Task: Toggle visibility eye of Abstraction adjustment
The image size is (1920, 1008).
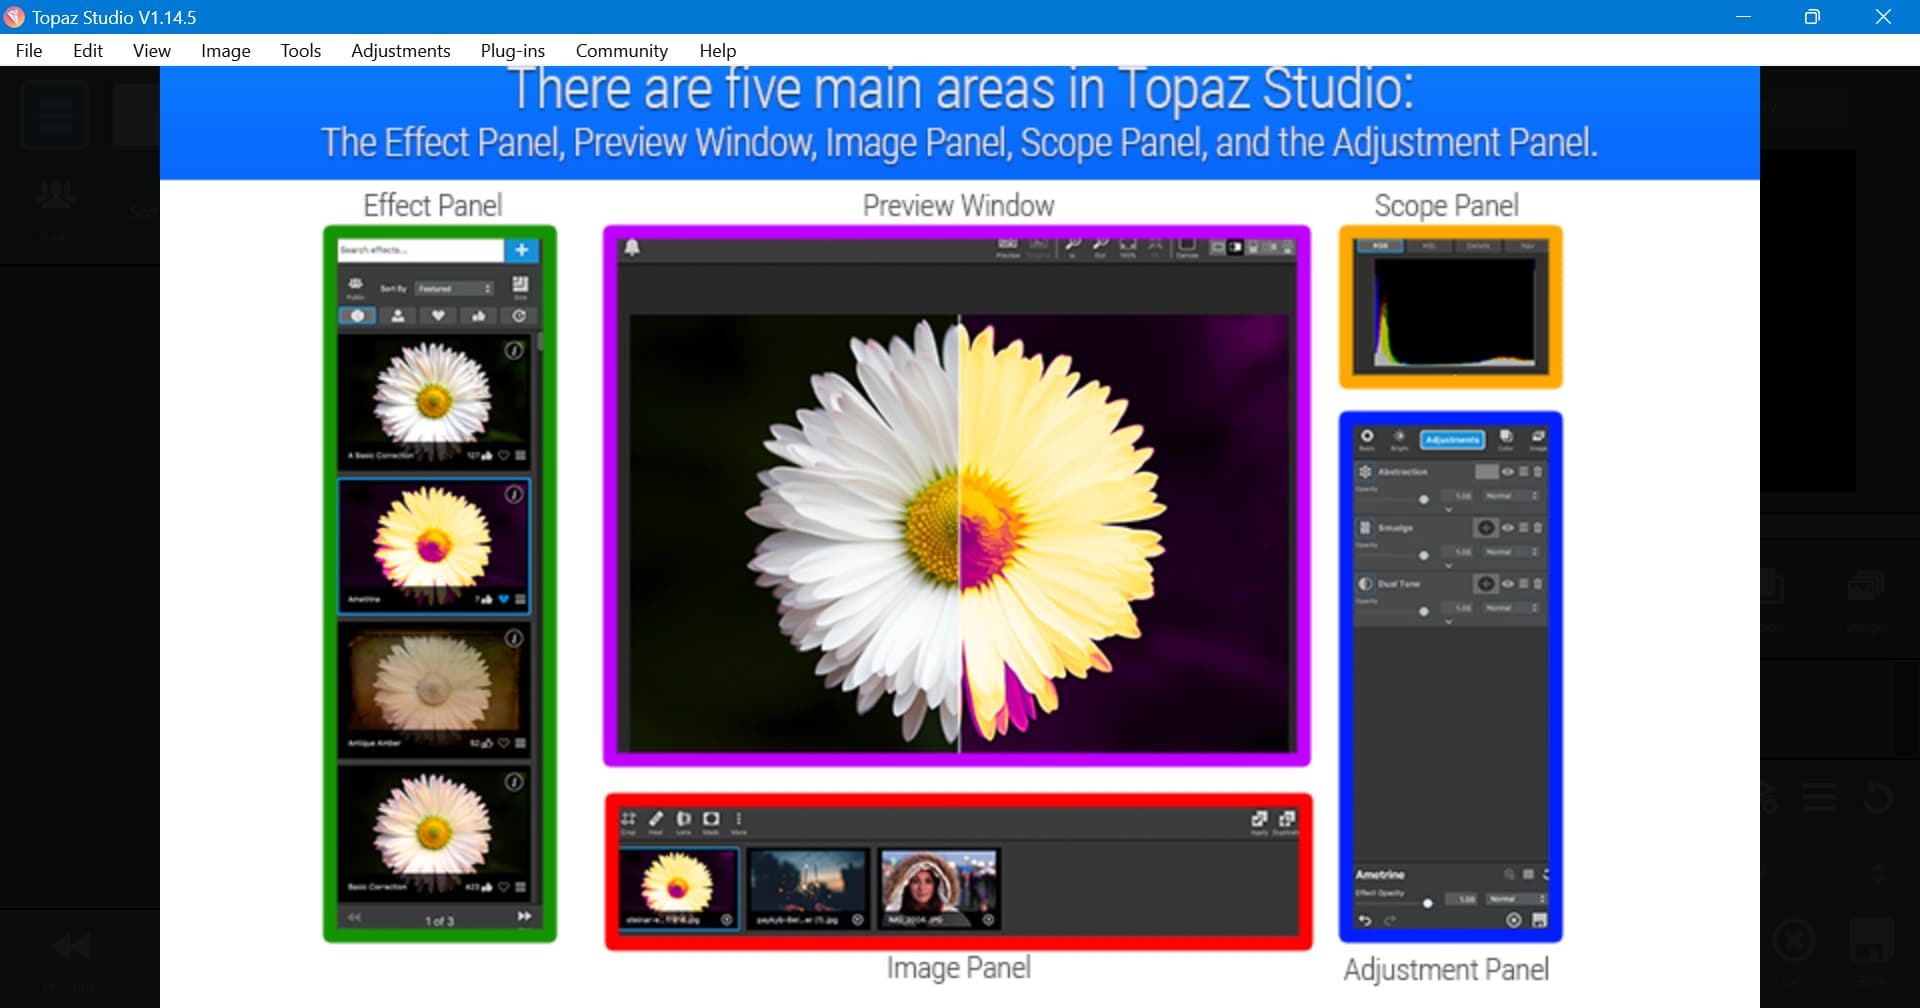Action: (1508, 472)
